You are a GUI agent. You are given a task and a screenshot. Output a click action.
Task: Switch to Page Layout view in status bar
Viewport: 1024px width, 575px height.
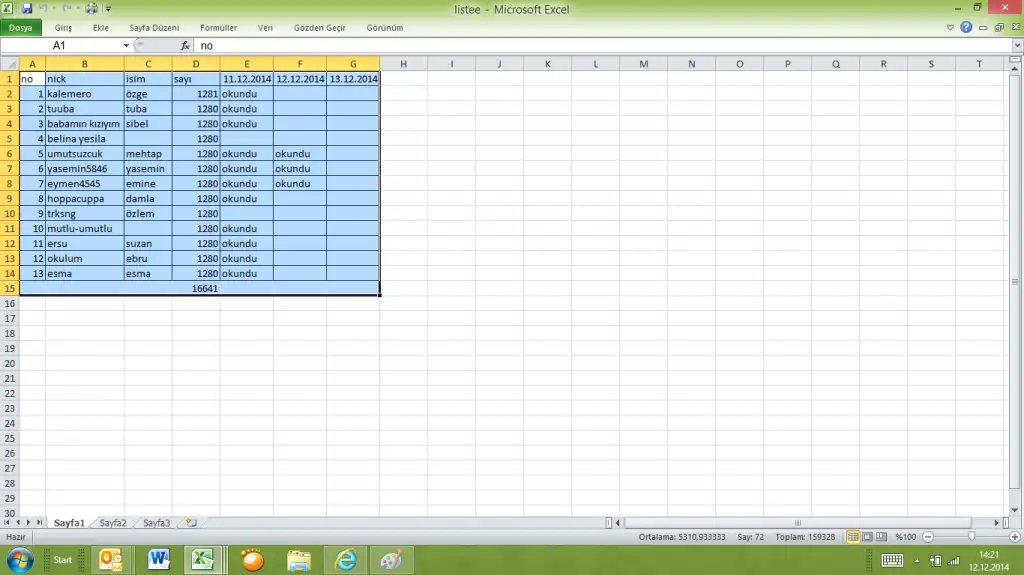click(867, 538)
